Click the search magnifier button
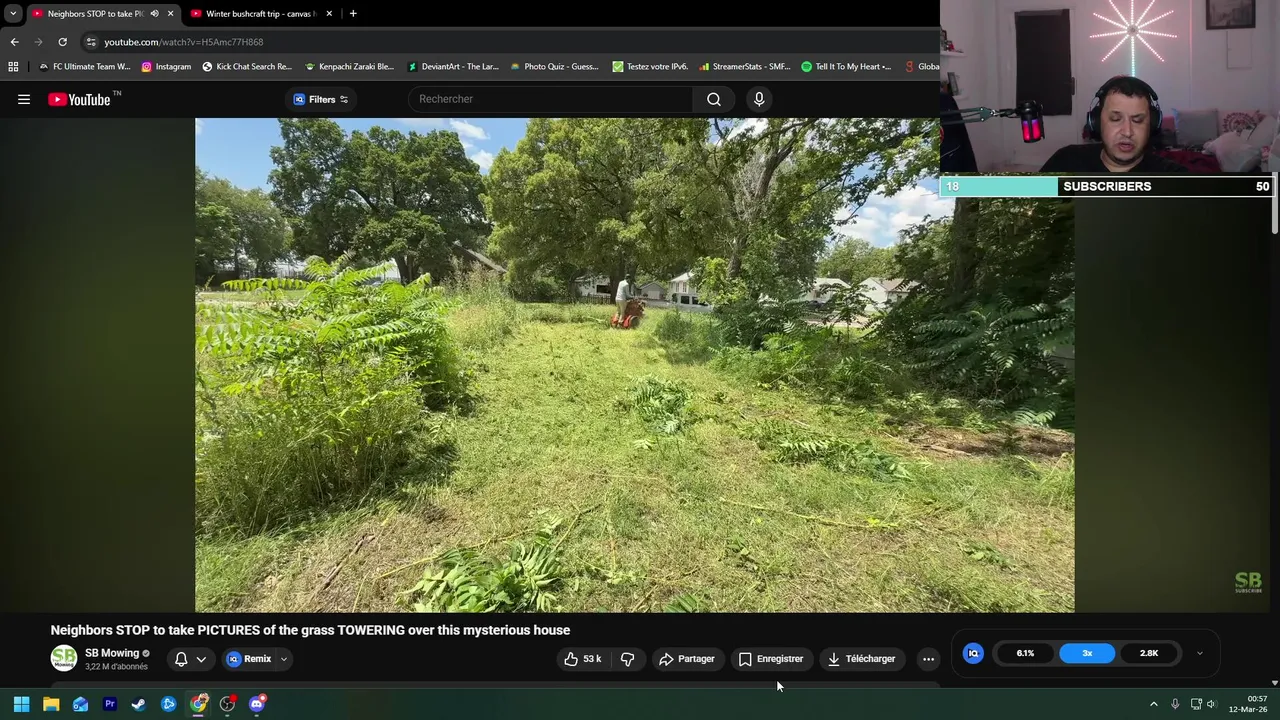The width and height of the screenshot is (1280, 720). tap(714, 99)
